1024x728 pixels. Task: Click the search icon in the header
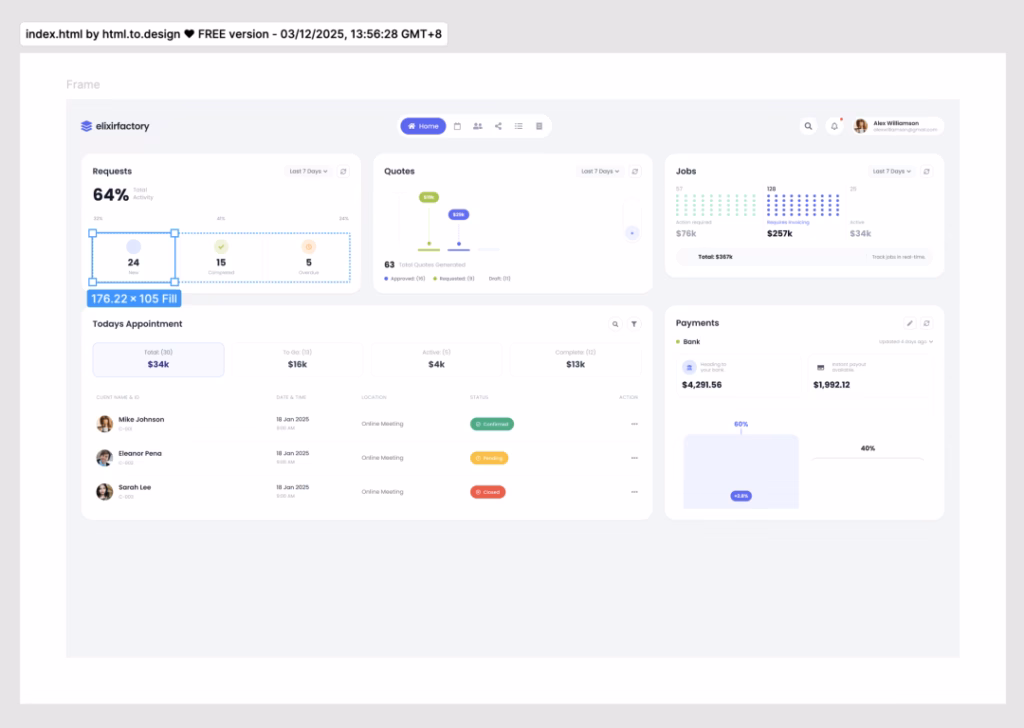coord(808,126)
